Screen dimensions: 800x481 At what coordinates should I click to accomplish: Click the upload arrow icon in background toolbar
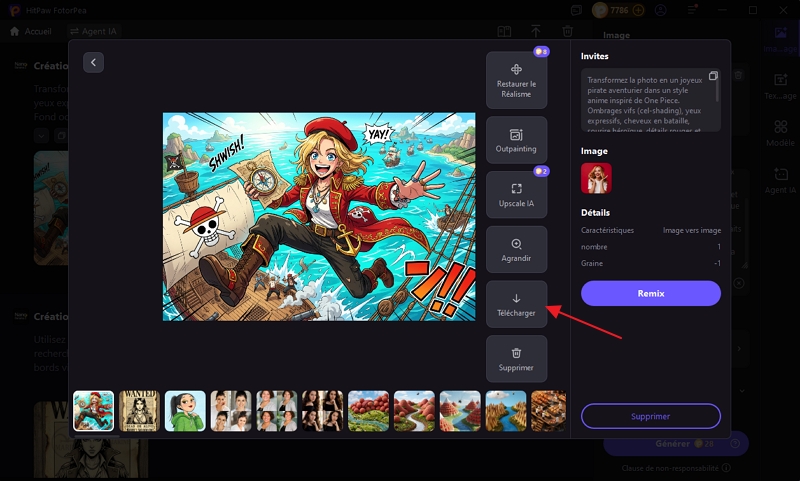[536, 32]
